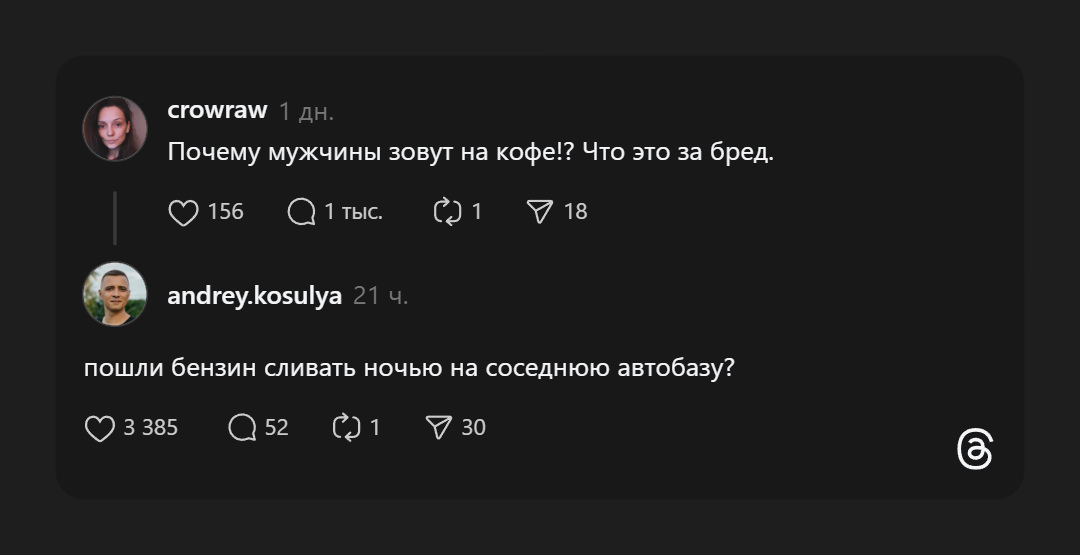Click the "1 тыс." replies count
This screenshot has width=1080, height=555.
point(353,212)
